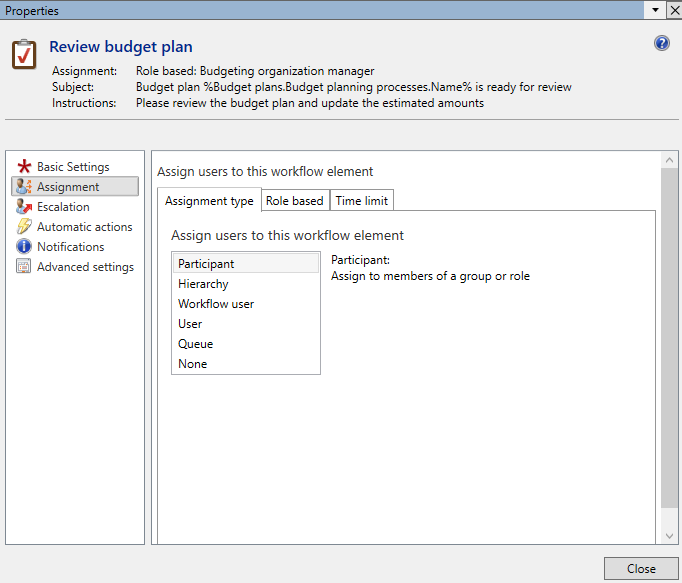
Task: Click the Advanced settings icon
Action: 24,267
